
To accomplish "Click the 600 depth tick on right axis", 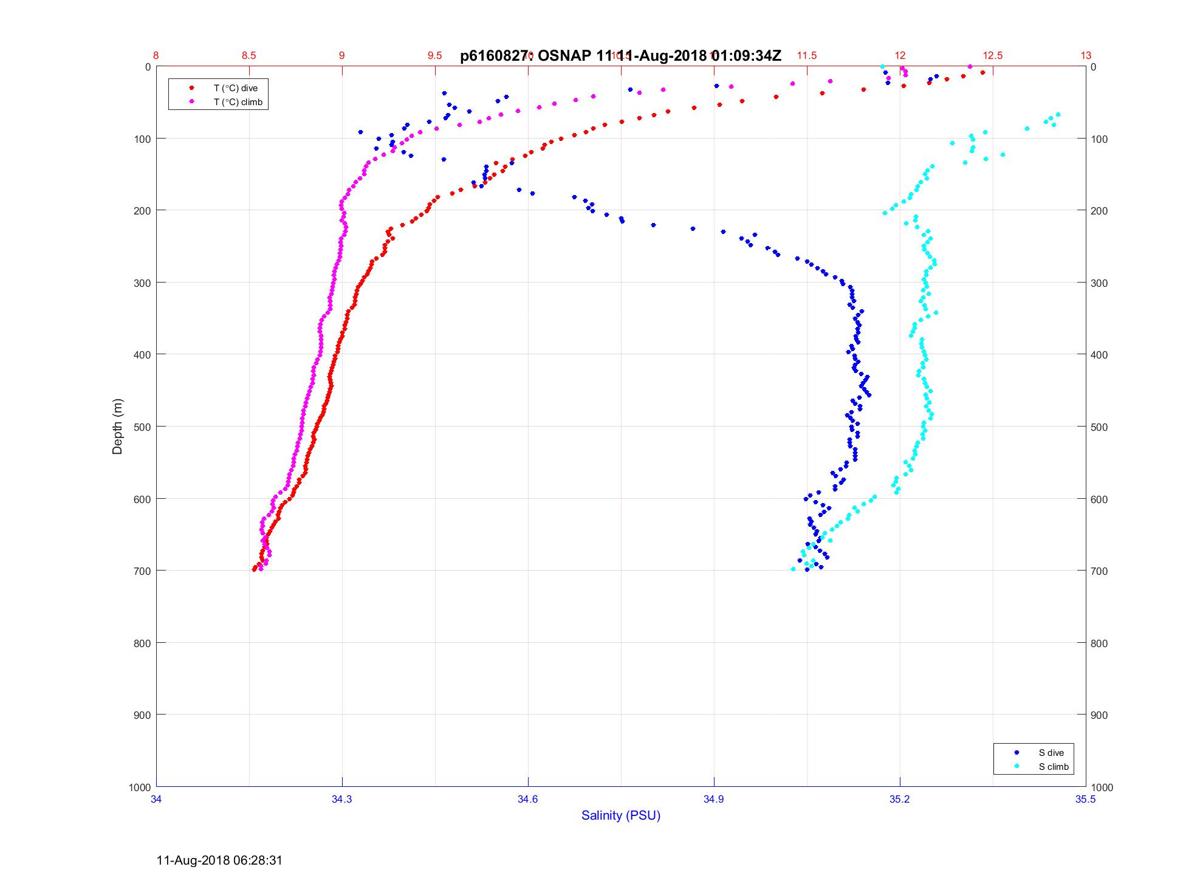I will coord(1100,499).
